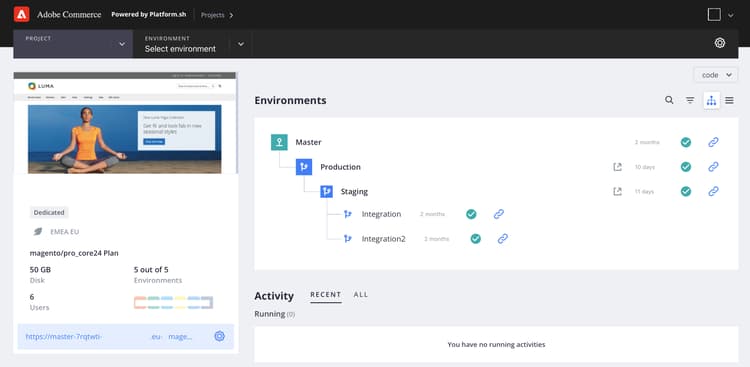Expand the user account menu chevron
Viewport: 750px width, 367px height.
point(730,15)
